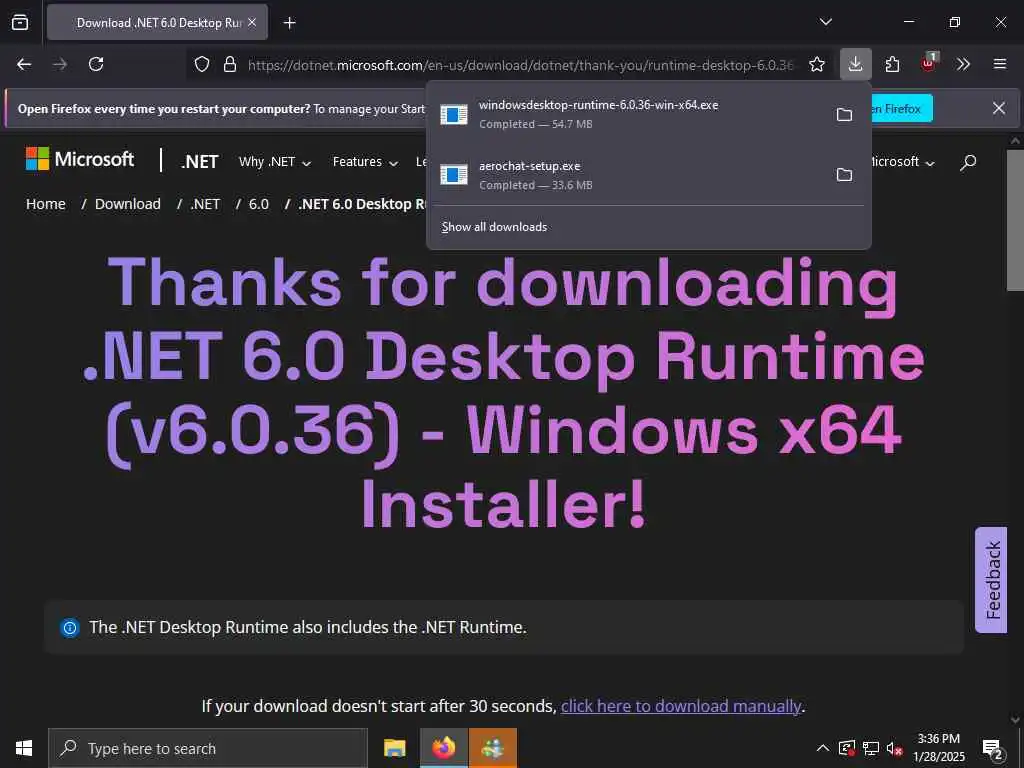1024x768 pixels.
Task: Open a new tab with plus button
Action: coord(290,23)
